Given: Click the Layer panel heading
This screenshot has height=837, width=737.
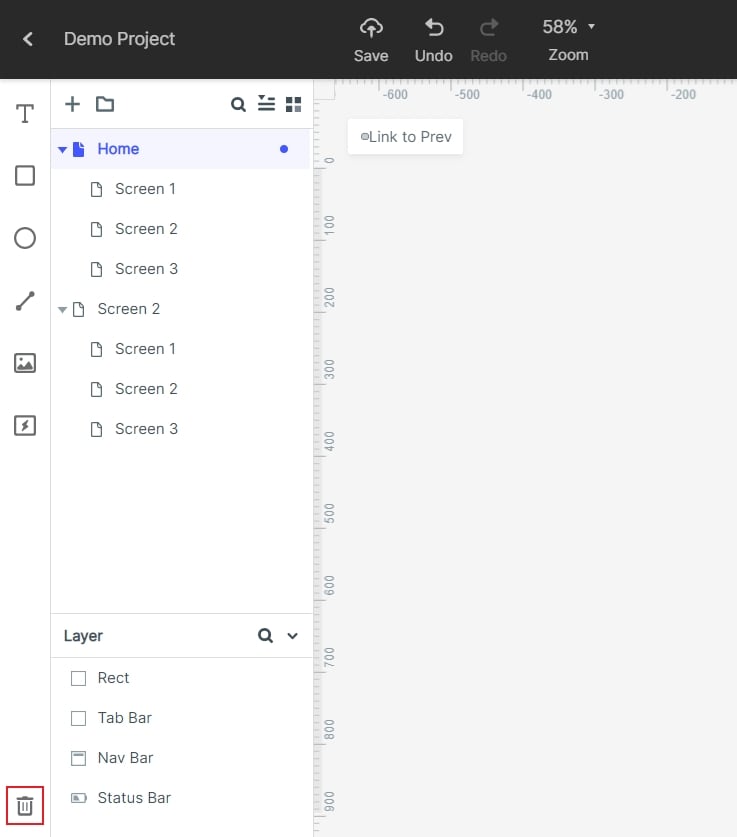Looking at the screenshot, I should click(x=83, y=636).
